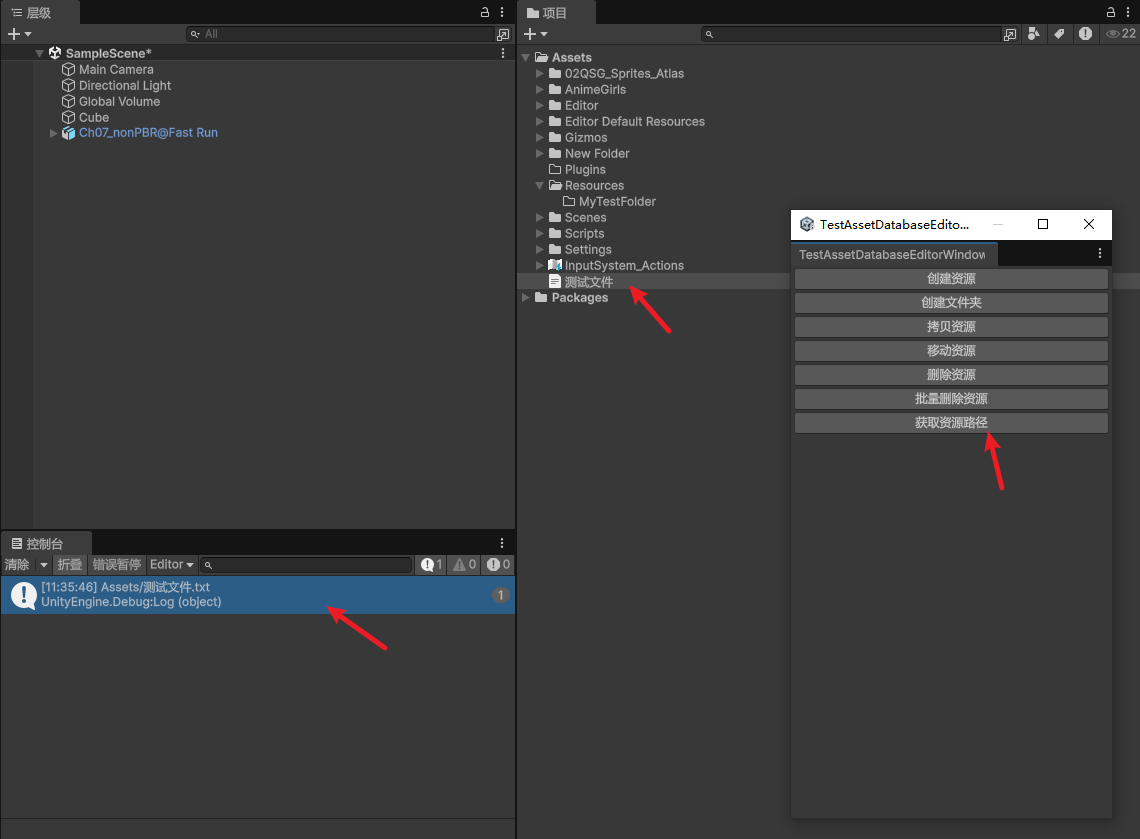
Task: Toggle Project panel lock icon
Action: coord(1111,12)
